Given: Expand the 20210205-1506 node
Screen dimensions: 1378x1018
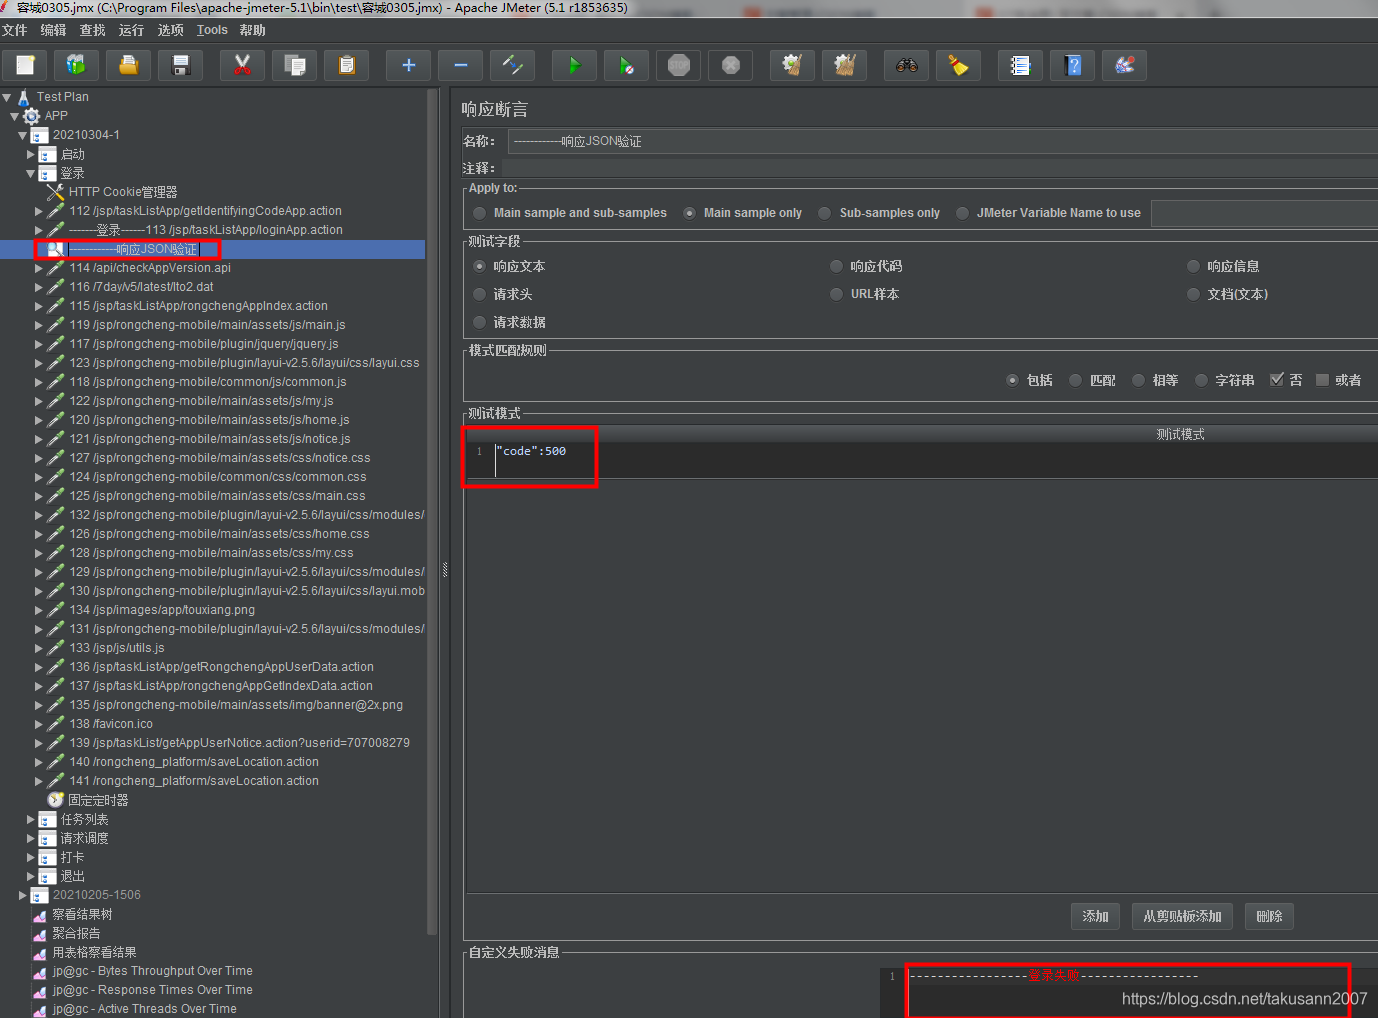Looking at the screenshot, I should 22,895.
